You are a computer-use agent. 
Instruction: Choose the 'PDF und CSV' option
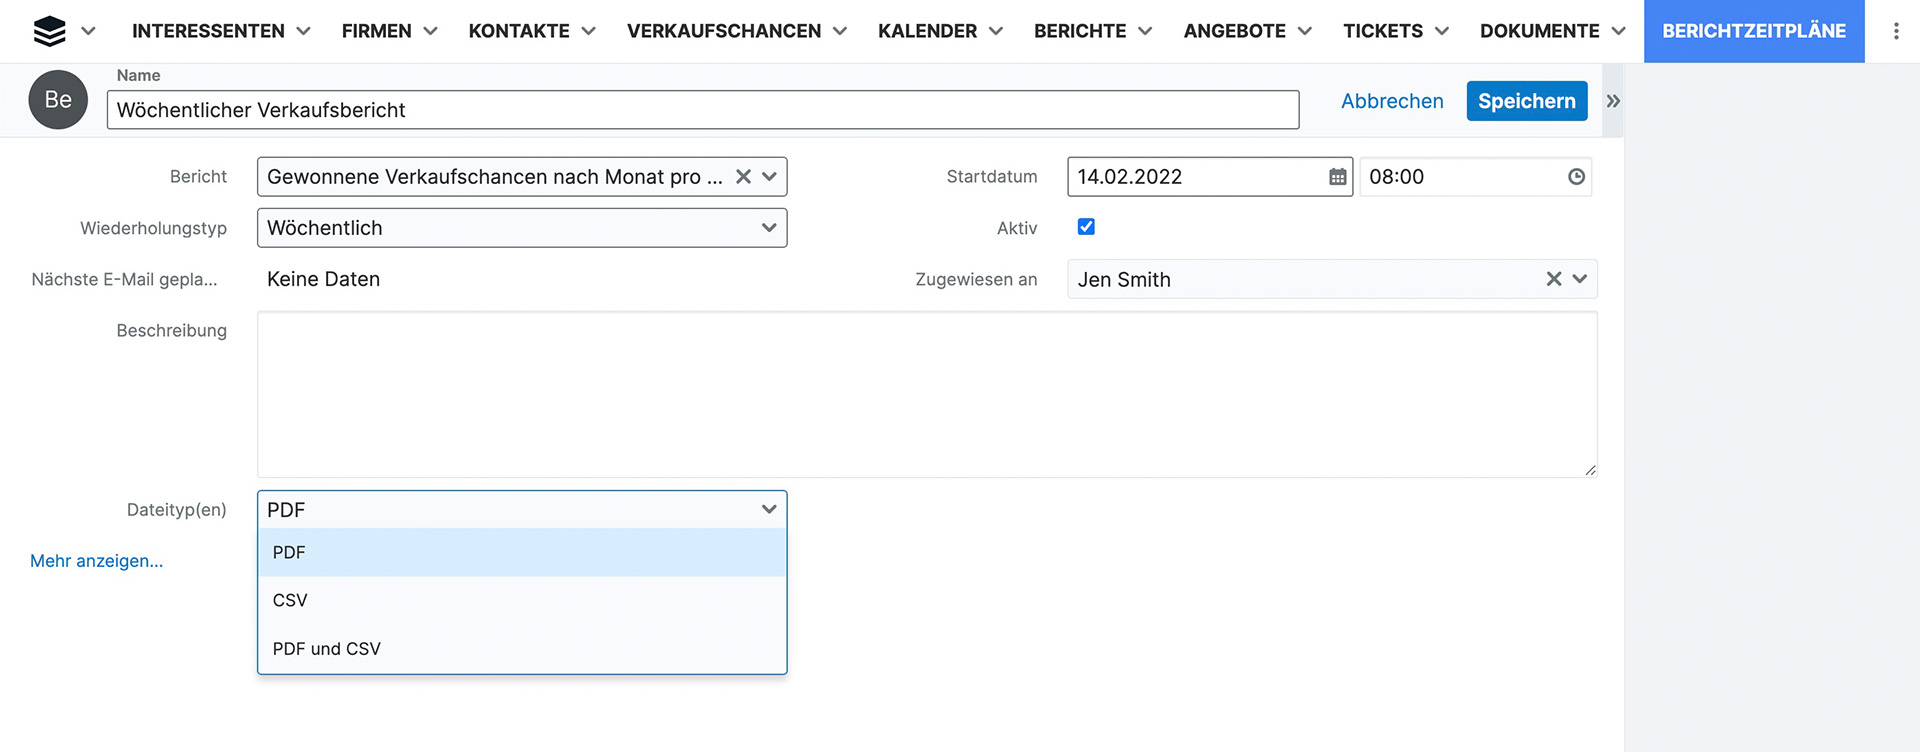326,649
